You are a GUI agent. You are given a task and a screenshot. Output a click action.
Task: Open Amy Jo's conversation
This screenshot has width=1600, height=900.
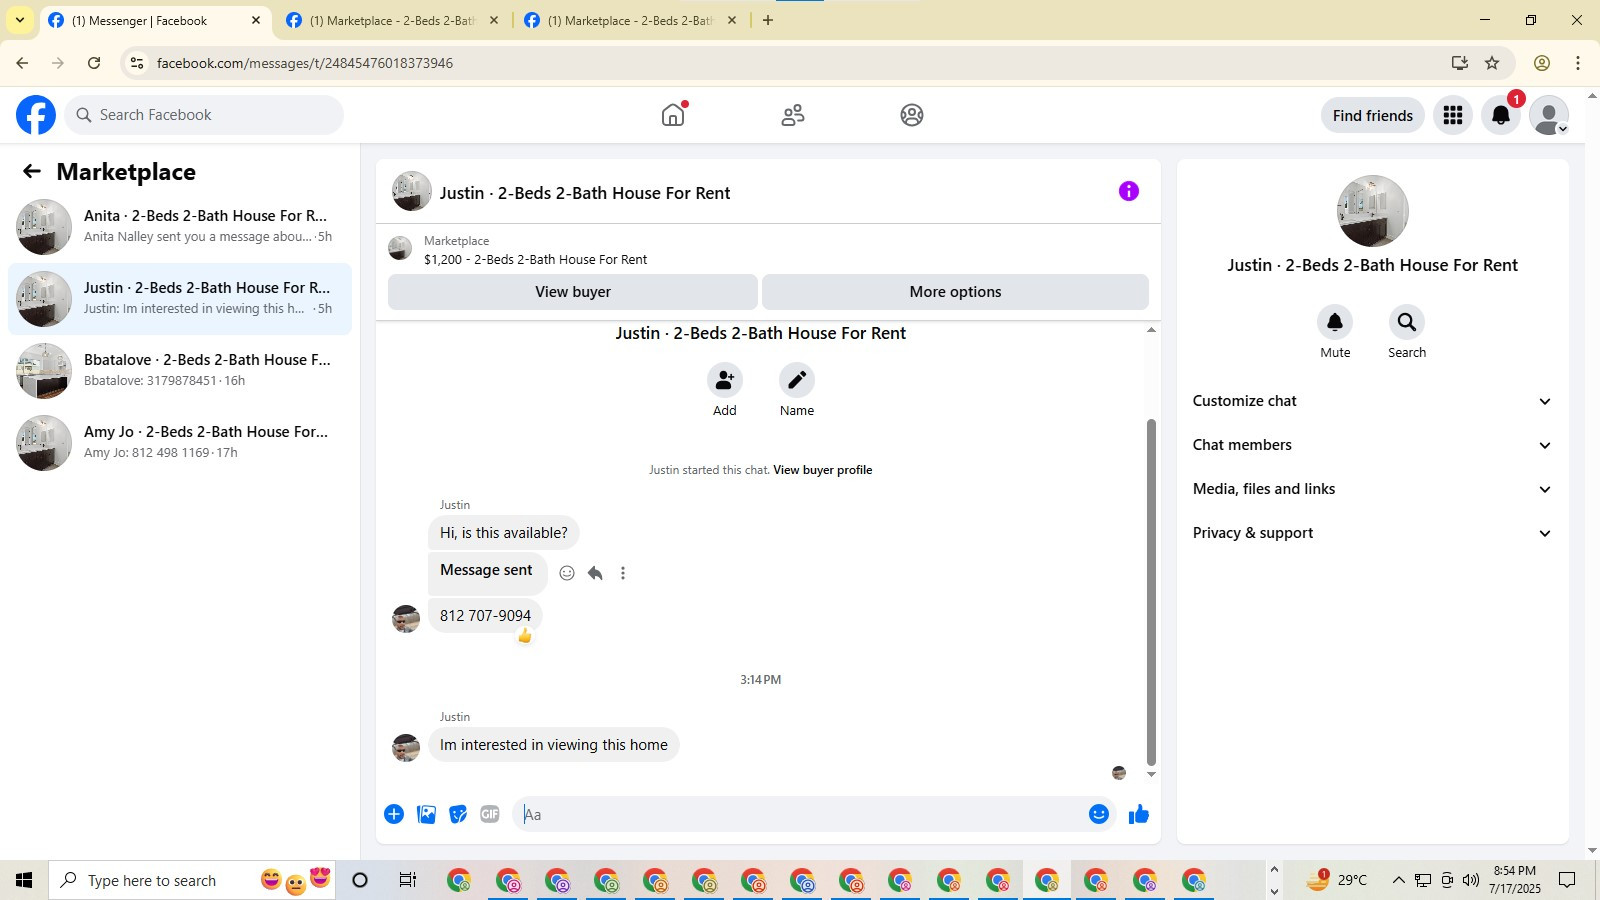pyautogui.click(x=180, y=443)
